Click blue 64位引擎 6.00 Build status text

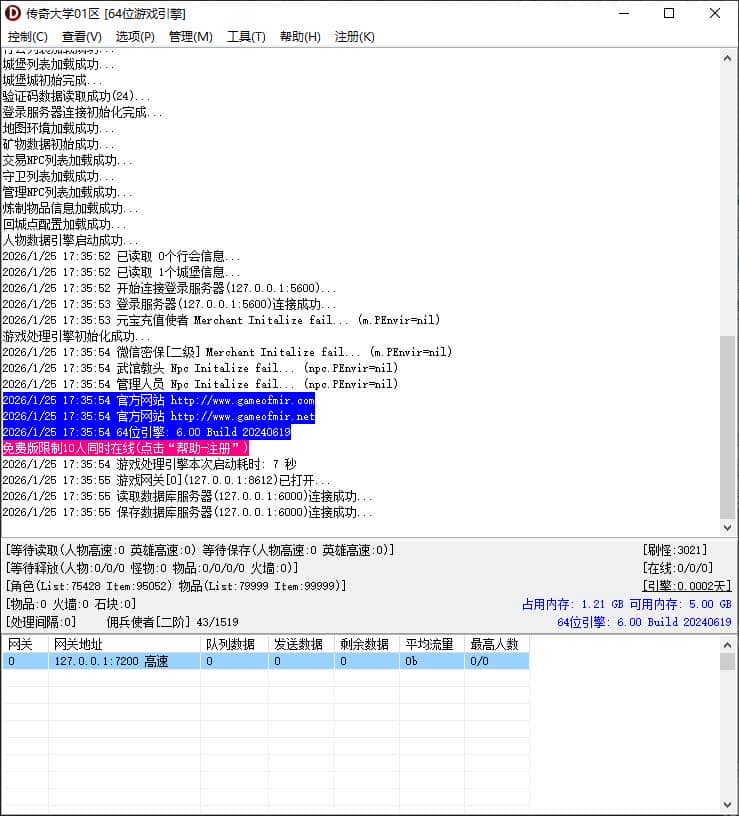(644, 622)
